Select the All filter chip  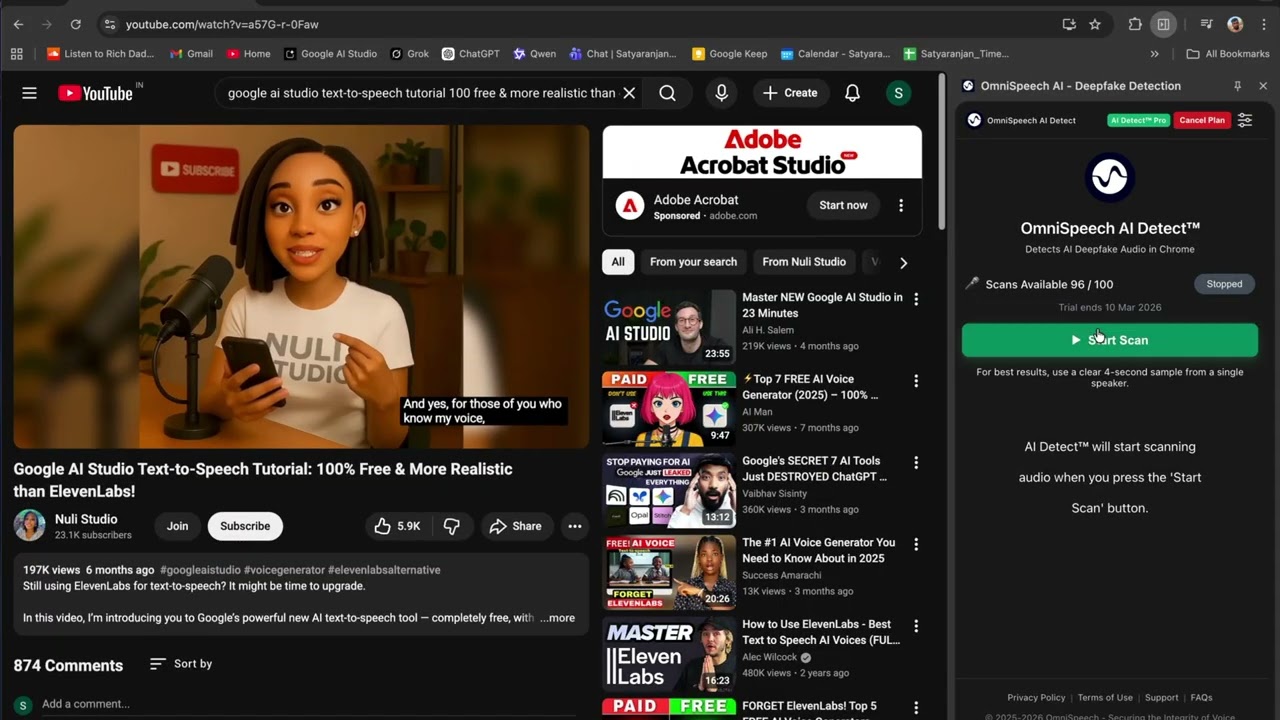click(x=618, y=262)
